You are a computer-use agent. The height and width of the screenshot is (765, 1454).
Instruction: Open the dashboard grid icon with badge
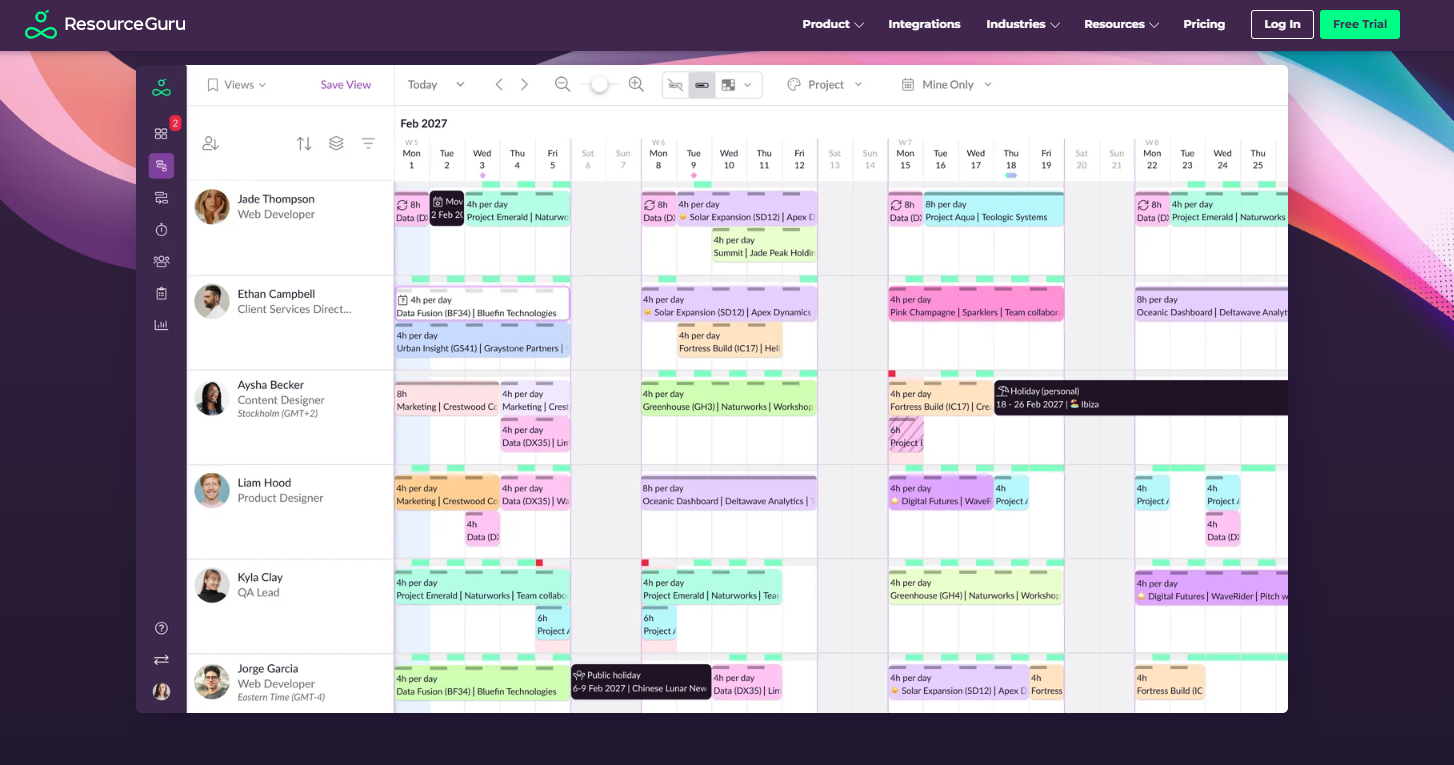[x=161, y=133]
